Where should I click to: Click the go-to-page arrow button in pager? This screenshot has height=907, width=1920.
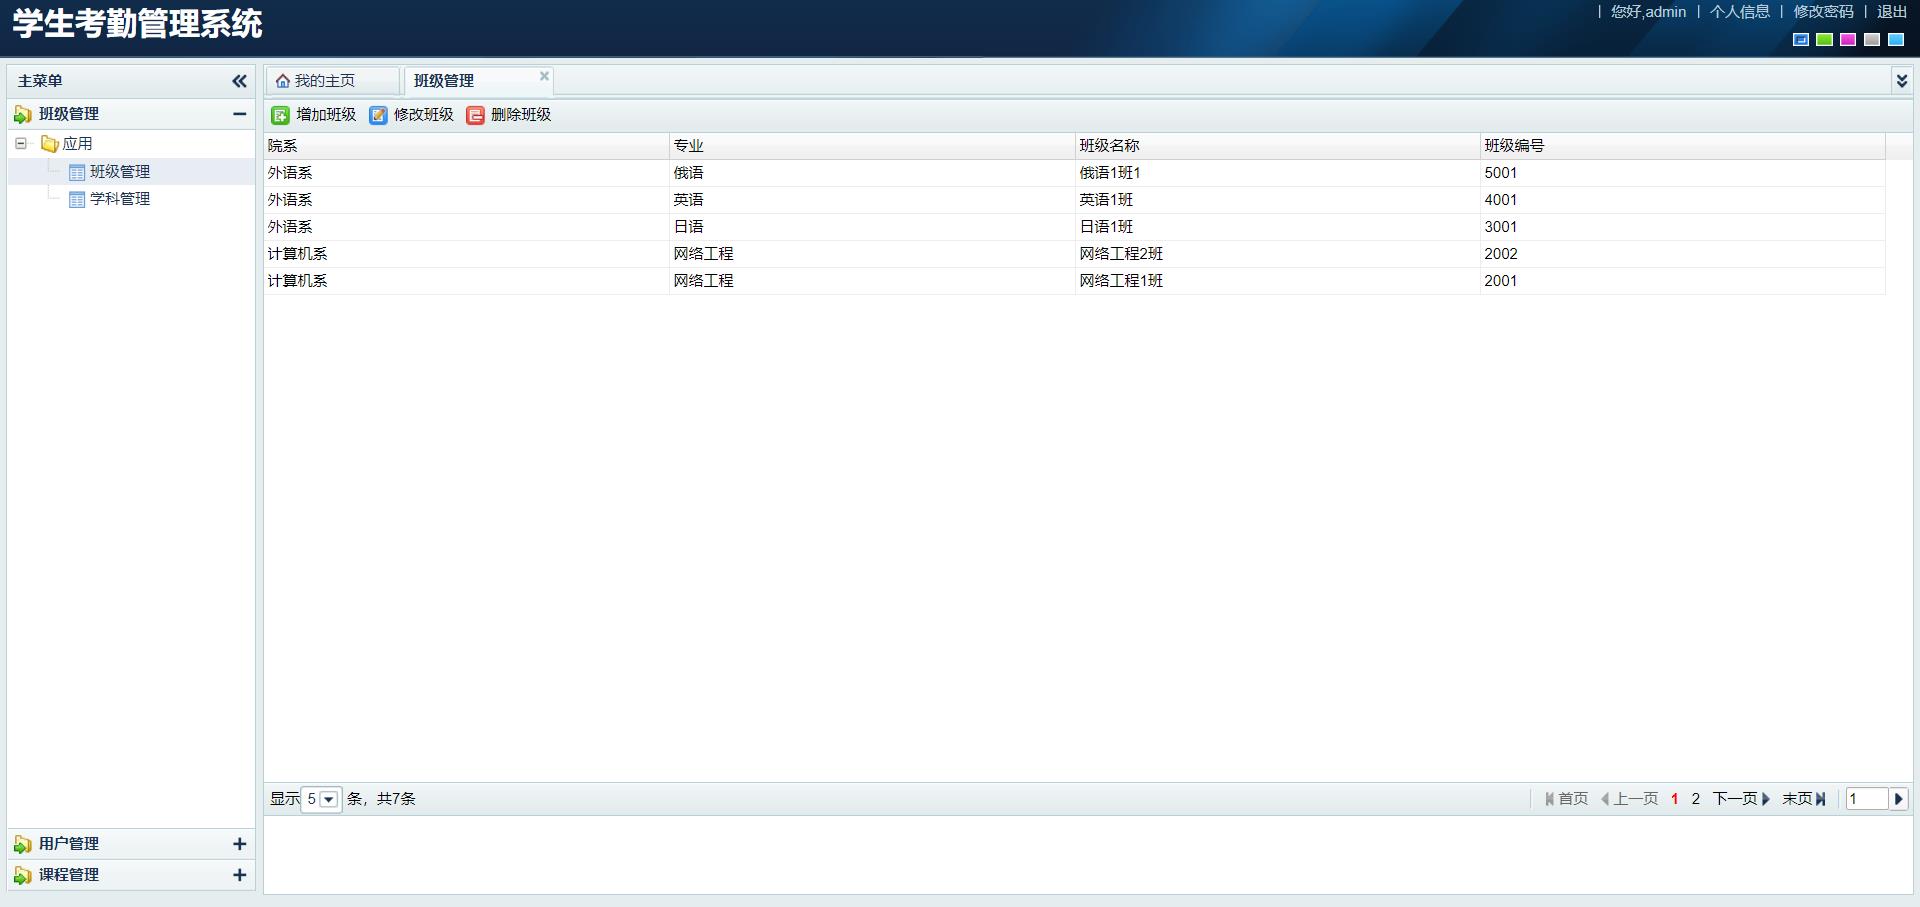point(1899,799)
